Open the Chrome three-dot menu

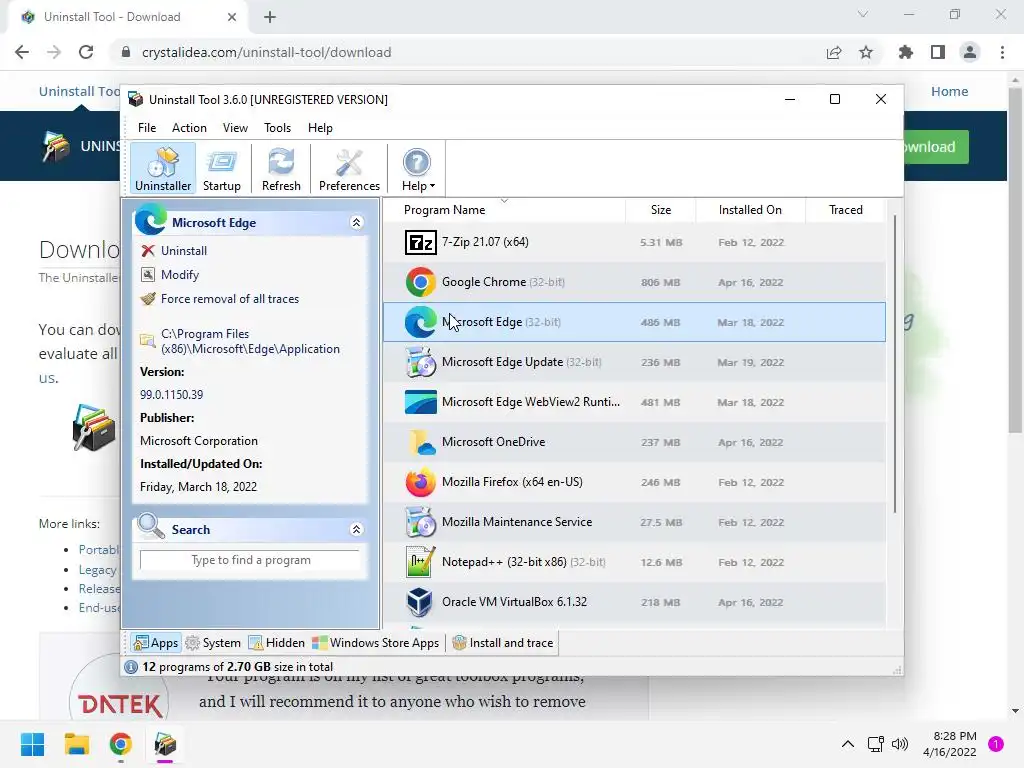pos(1002,52)
